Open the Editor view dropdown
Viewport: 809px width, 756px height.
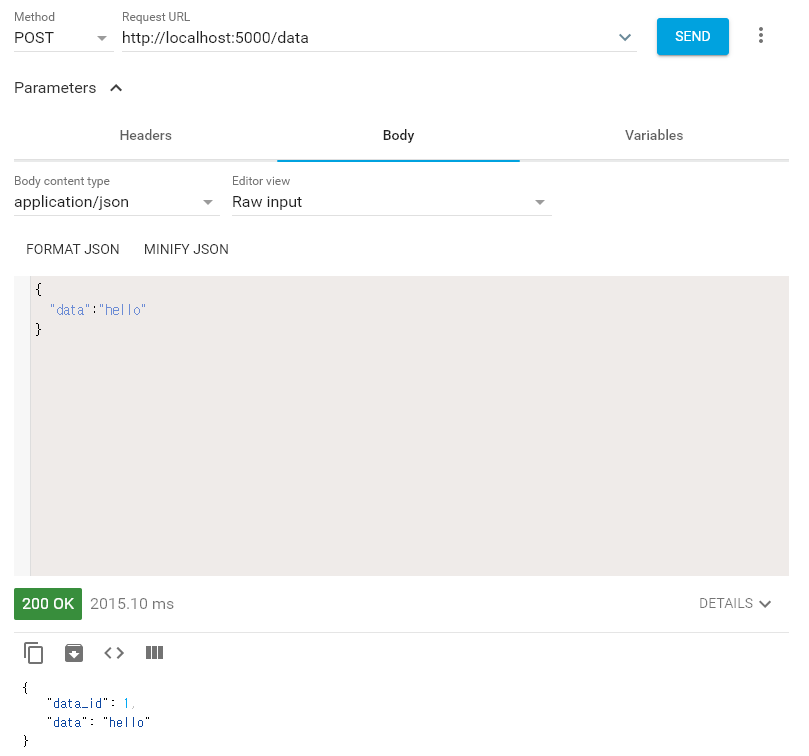tap(391, 202)
